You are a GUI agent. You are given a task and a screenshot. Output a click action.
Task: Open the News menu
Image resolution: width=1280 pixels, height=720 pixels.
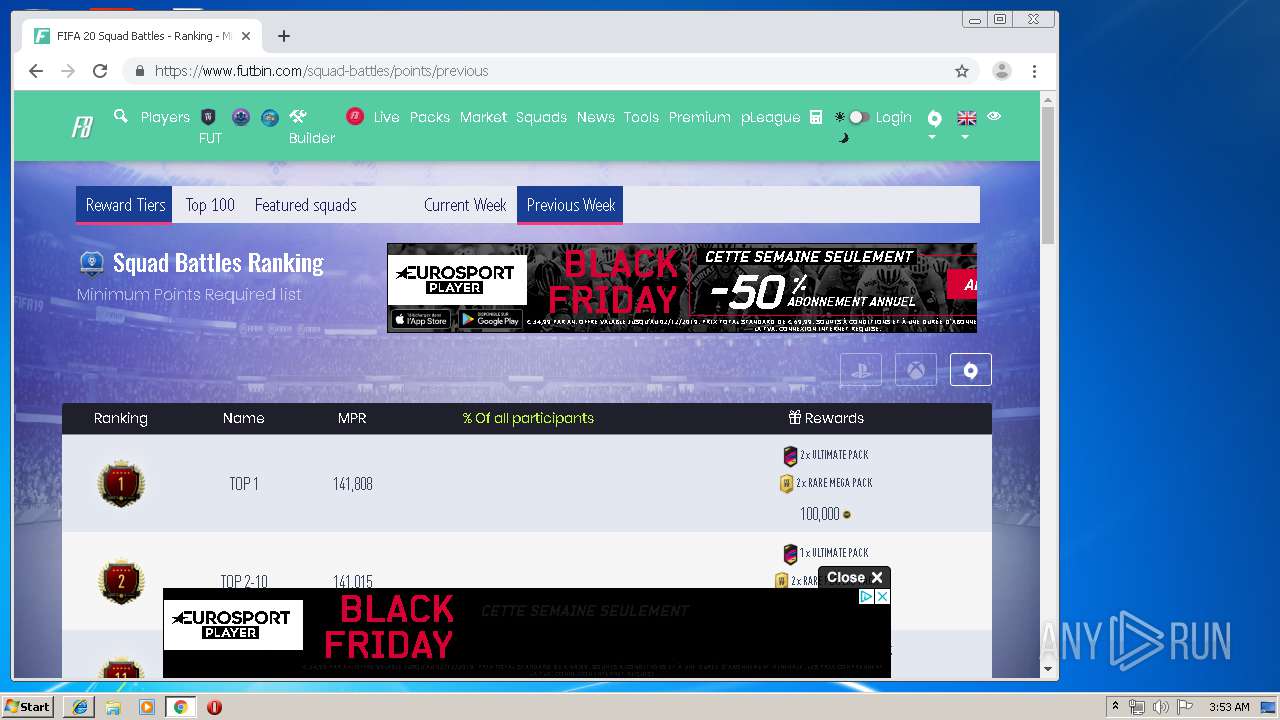(x=595, y=117)
